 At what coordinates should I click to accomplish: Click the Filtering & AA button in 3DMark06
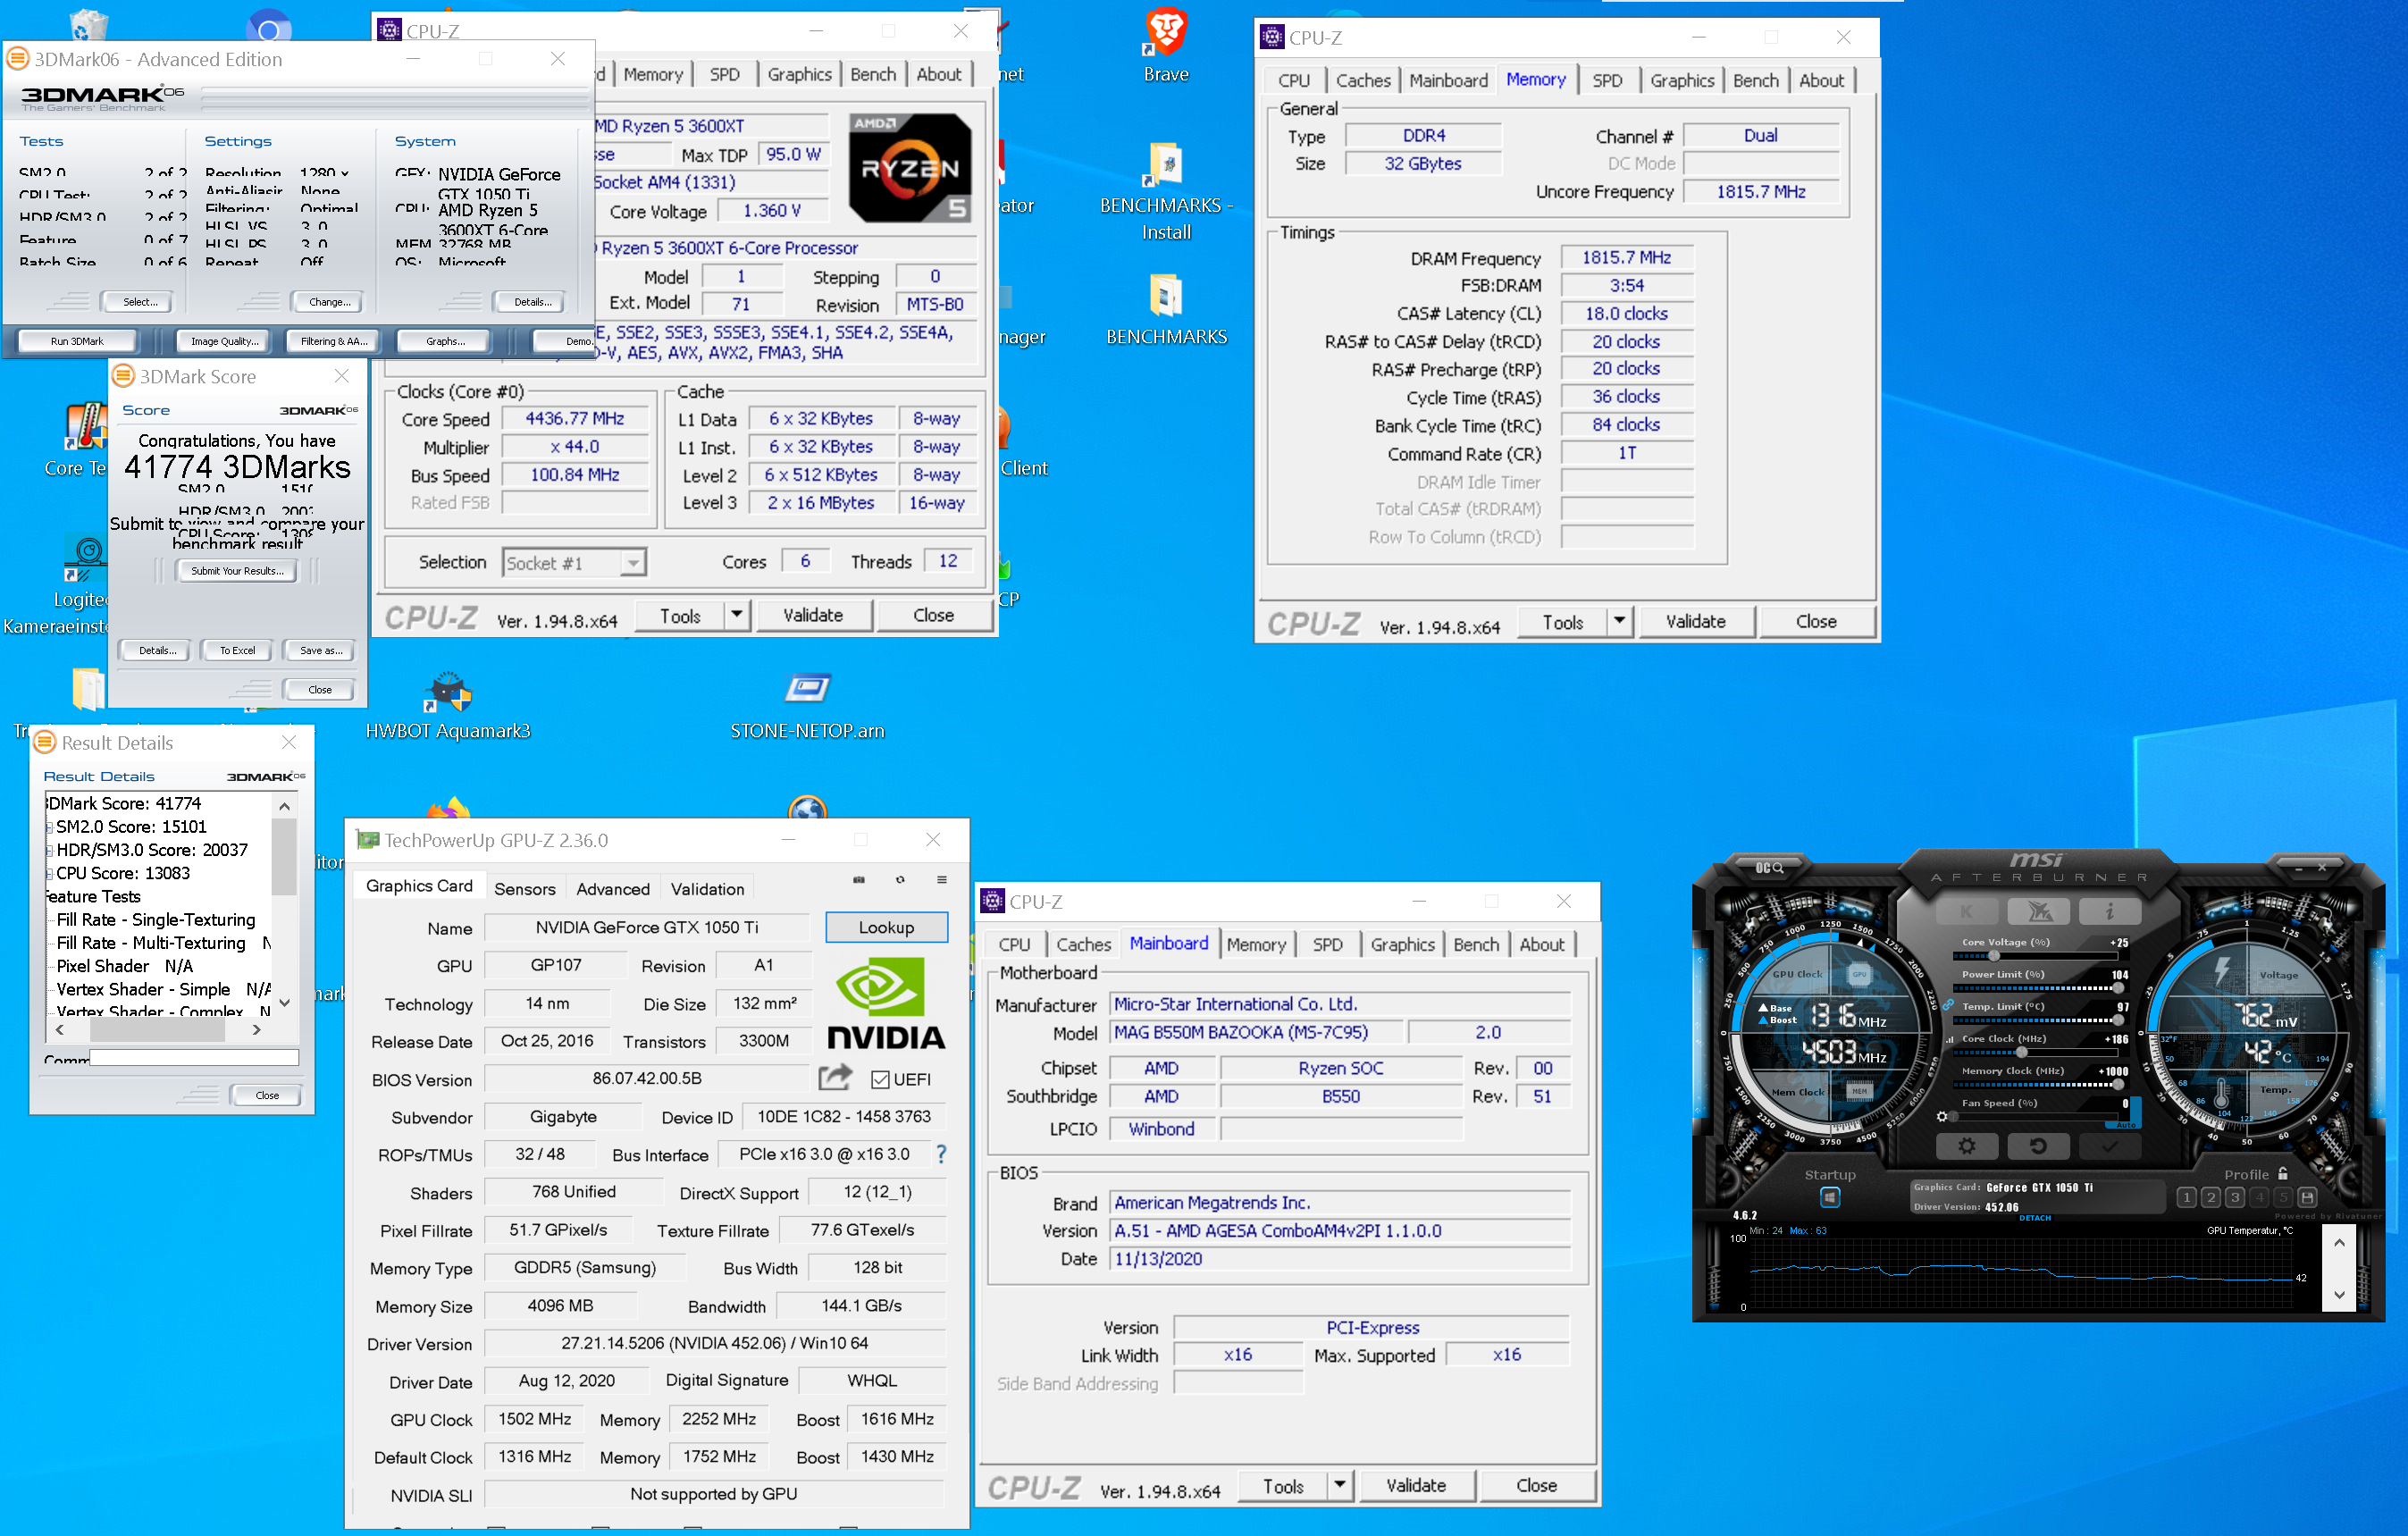(x=334, y=341)
